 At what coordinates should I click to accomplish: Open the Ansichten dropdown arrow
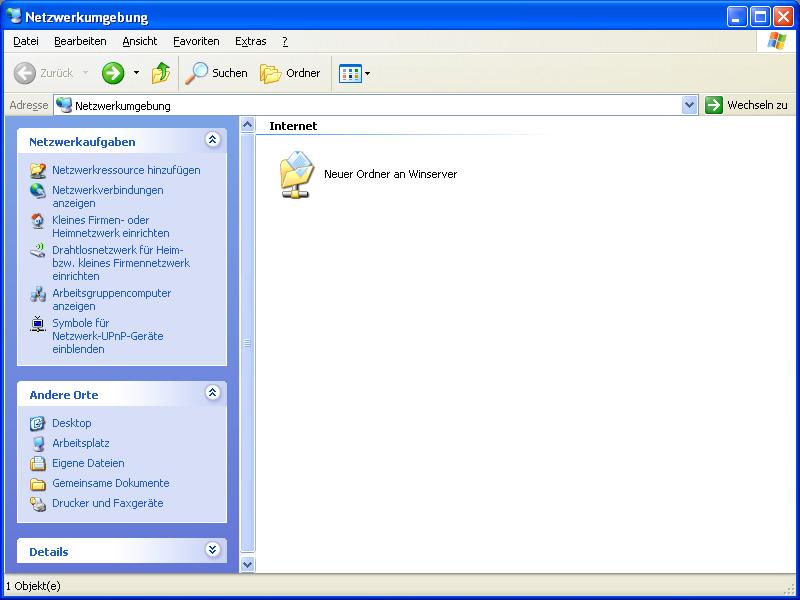(x=367, y=73)
